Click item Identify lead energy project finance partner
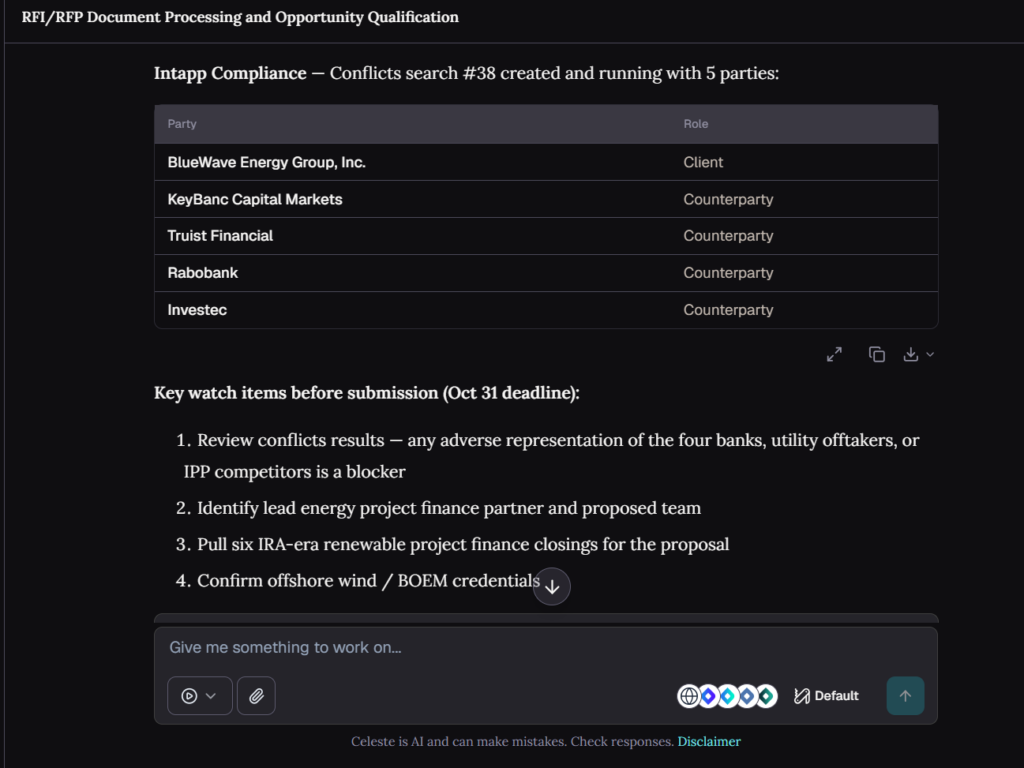1024x768 pixels. (438, 508)
